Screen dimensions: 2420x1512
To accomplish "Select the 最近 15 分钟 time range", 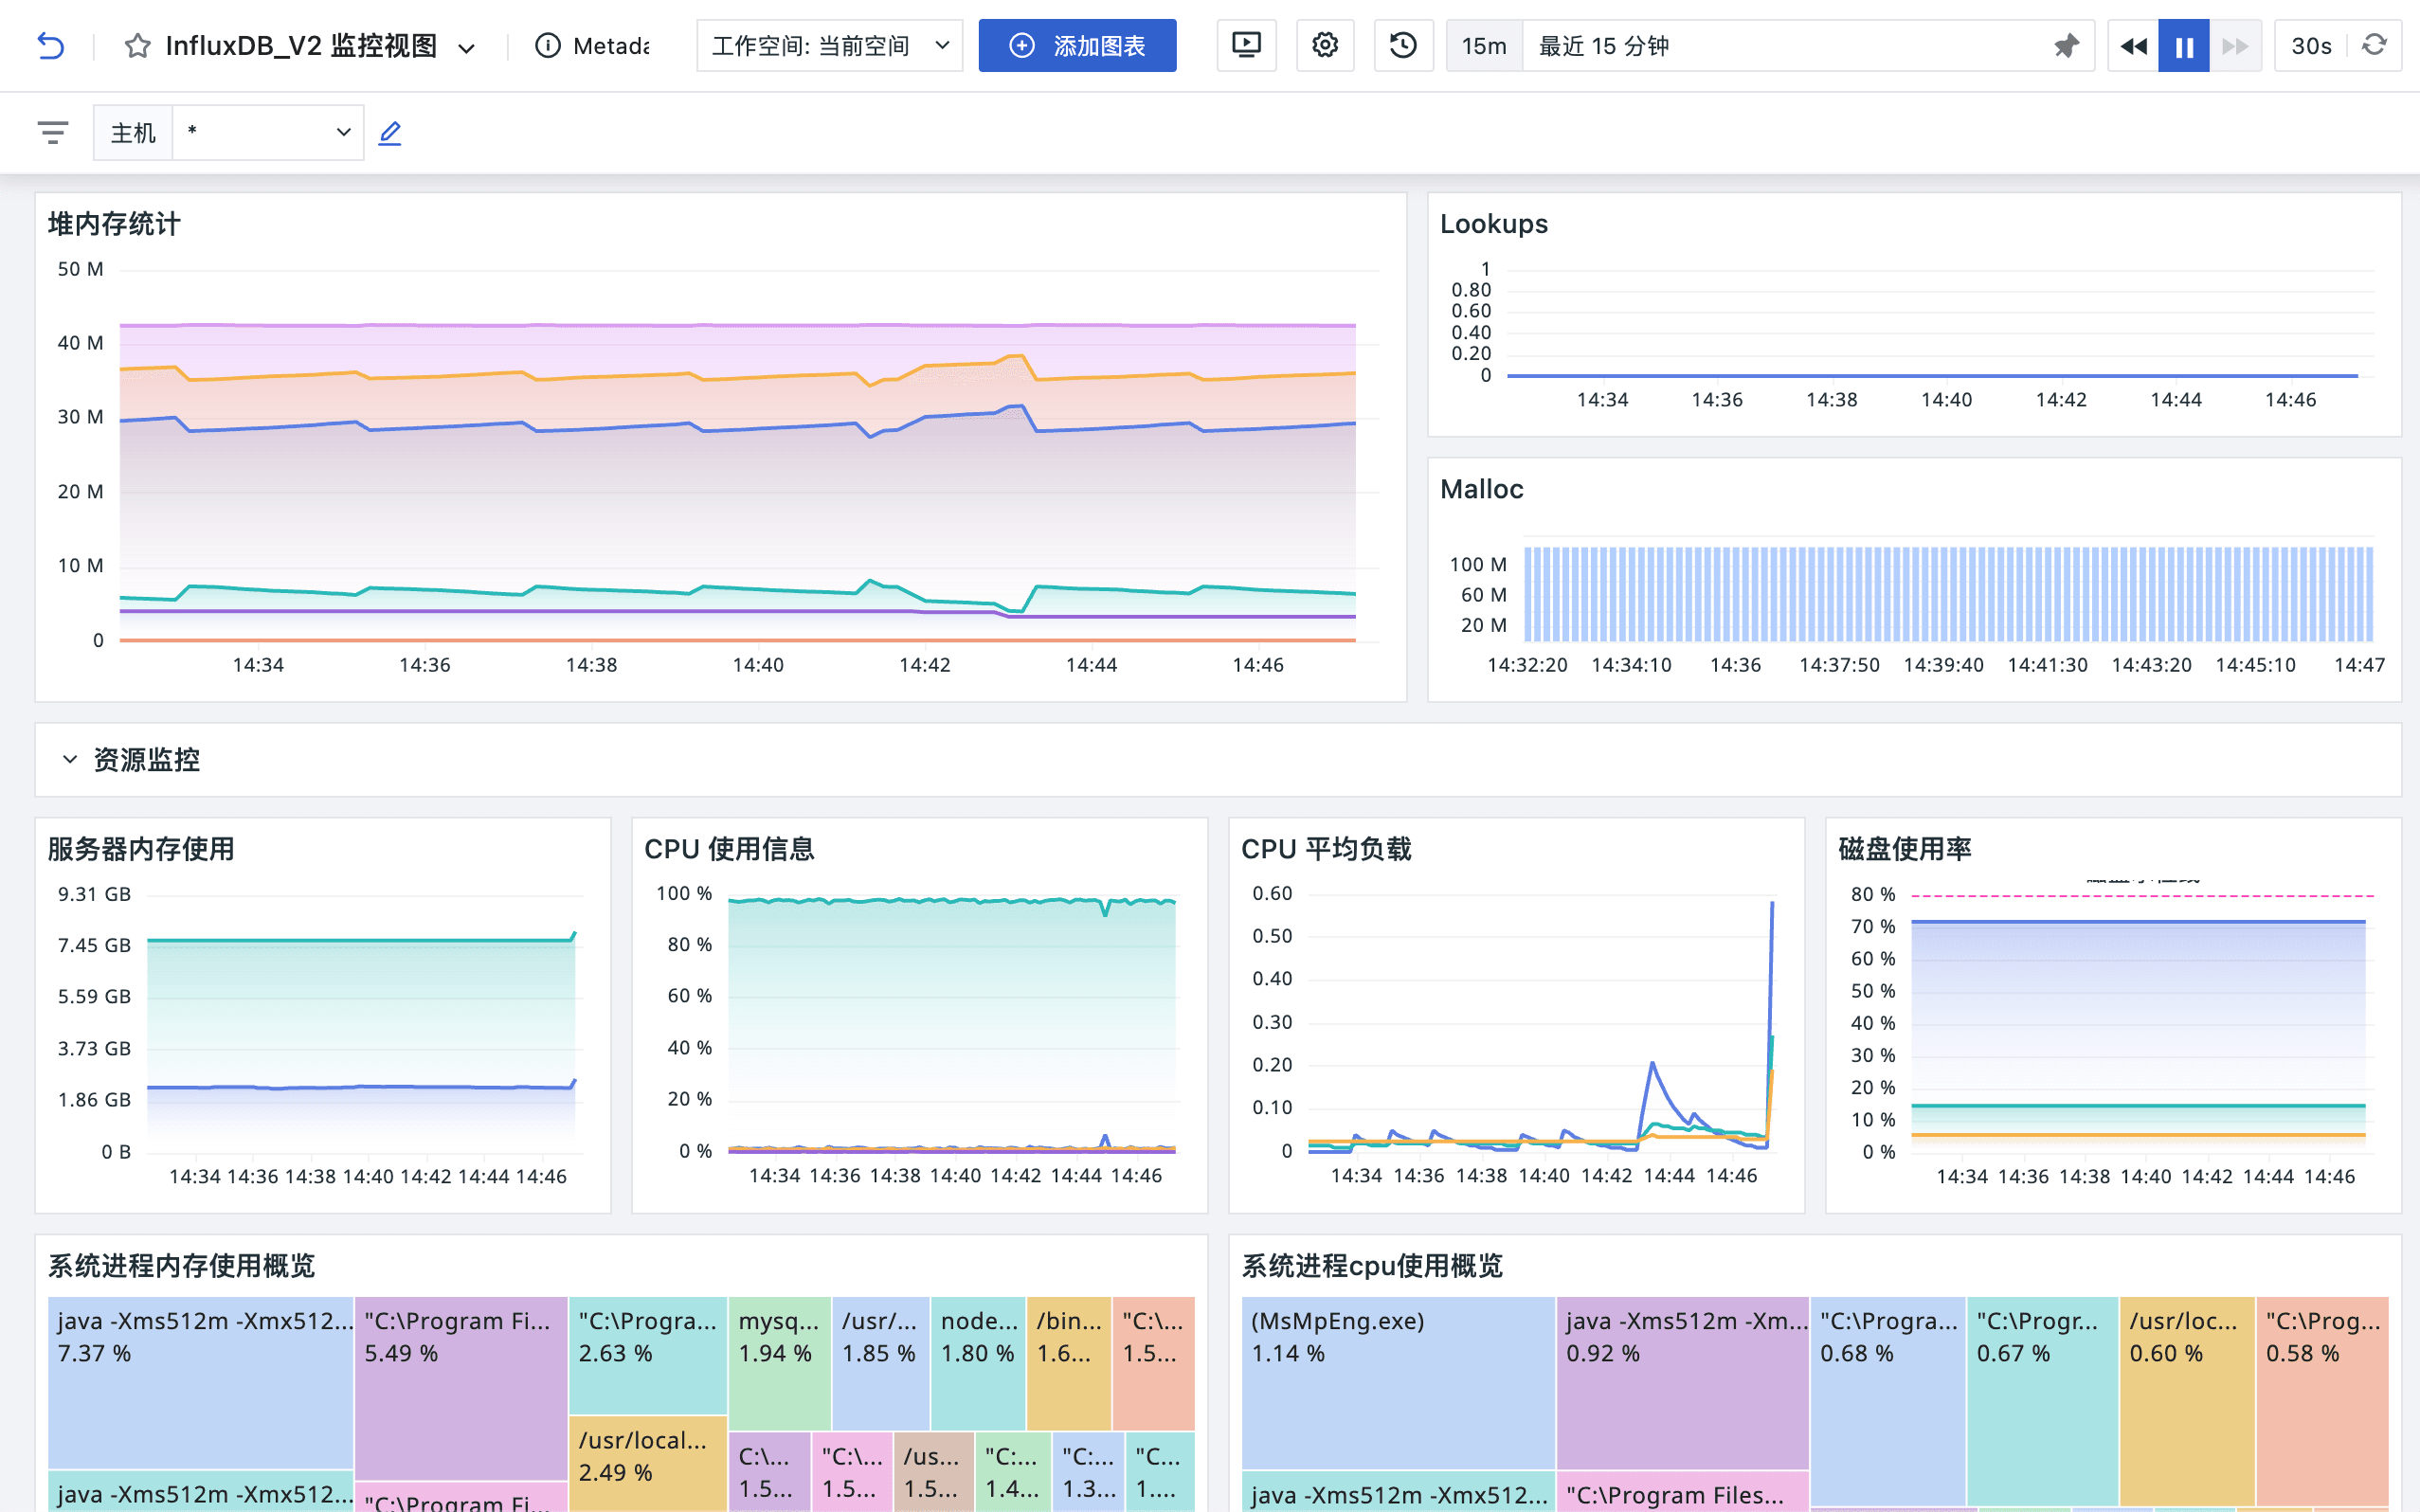I will (1604, 45).
